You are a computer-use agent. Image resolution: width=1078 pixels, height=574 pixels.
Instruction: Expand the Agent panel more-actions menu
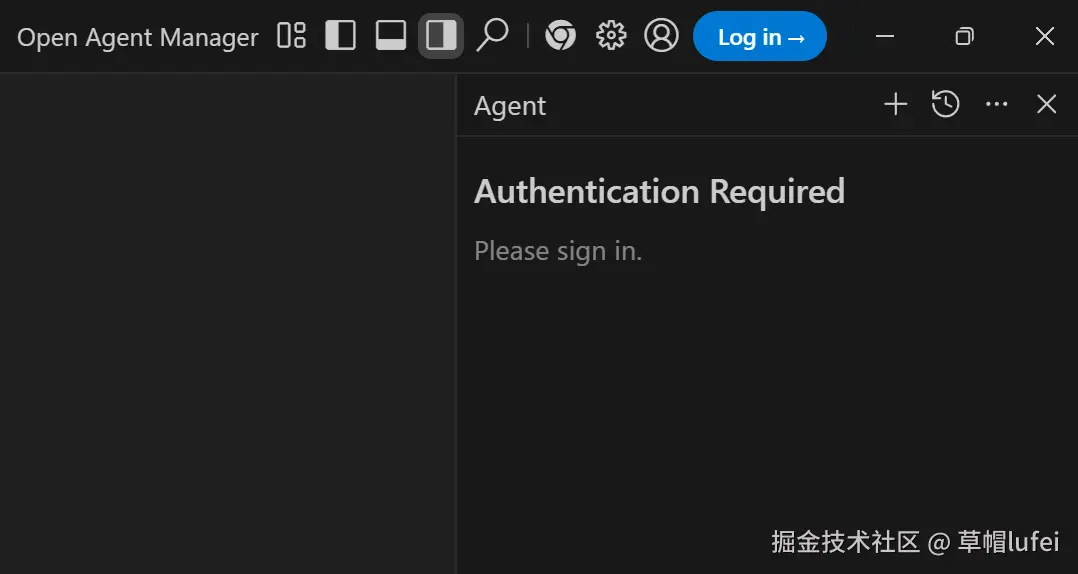click(996, 104)
